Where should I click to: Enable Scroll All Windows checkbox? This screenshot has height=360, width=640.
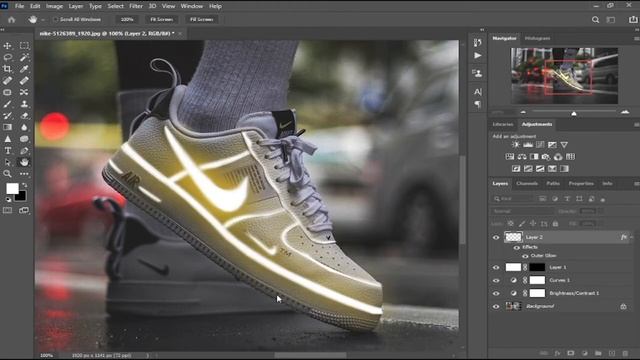(x=56, y=20)
